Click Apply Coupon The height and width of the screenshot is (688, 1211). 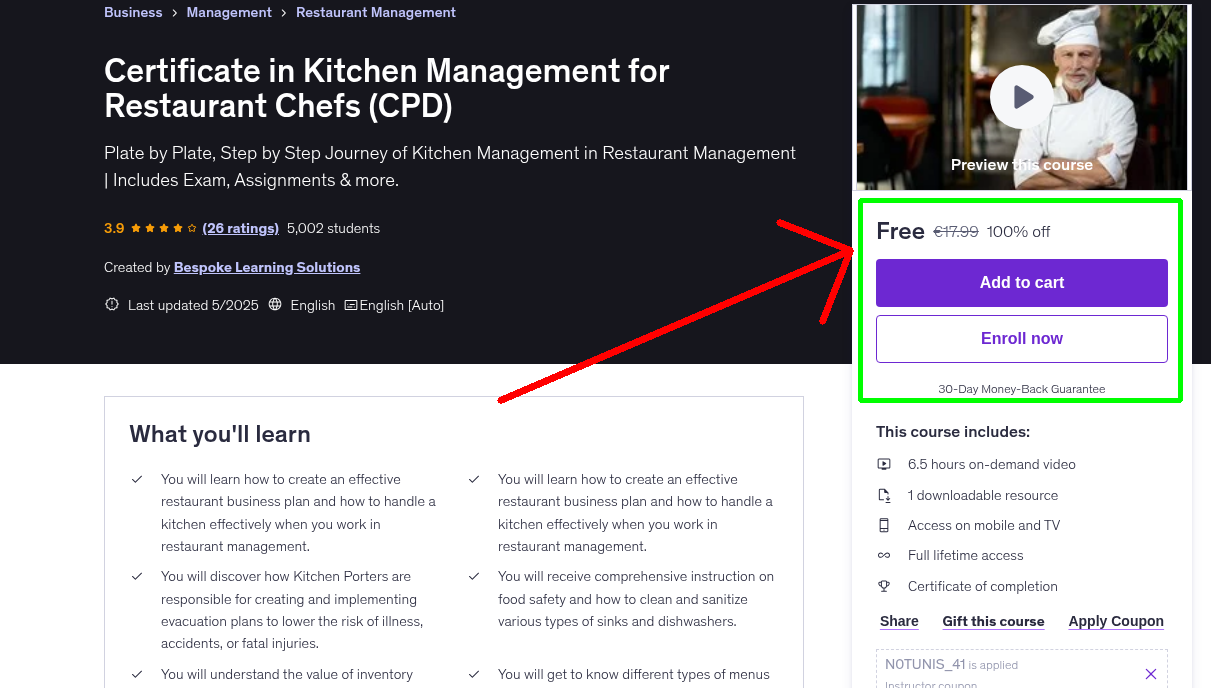1115,621
